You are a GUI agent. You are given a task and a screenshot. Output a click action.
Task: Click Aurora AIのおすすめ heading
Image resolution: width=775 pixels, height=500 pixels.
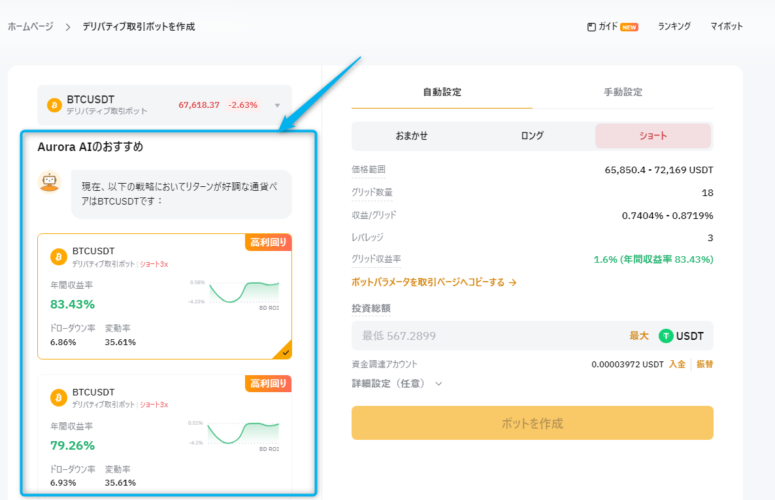[90, 147]
